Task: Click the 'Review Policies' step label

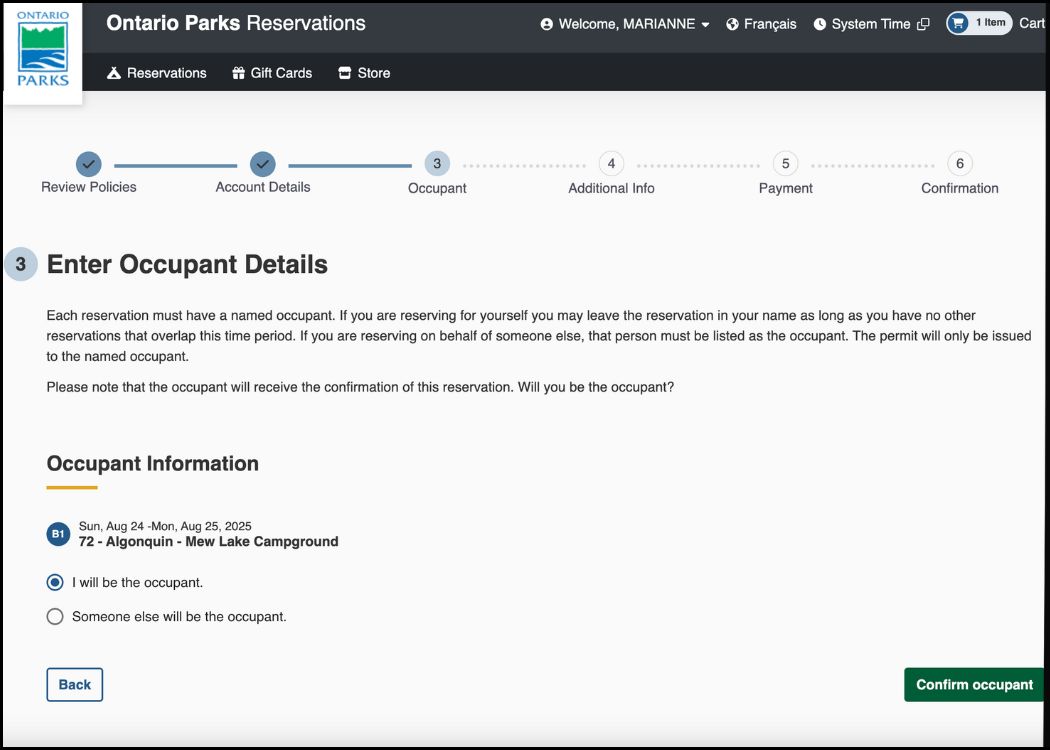Action: 88,187
